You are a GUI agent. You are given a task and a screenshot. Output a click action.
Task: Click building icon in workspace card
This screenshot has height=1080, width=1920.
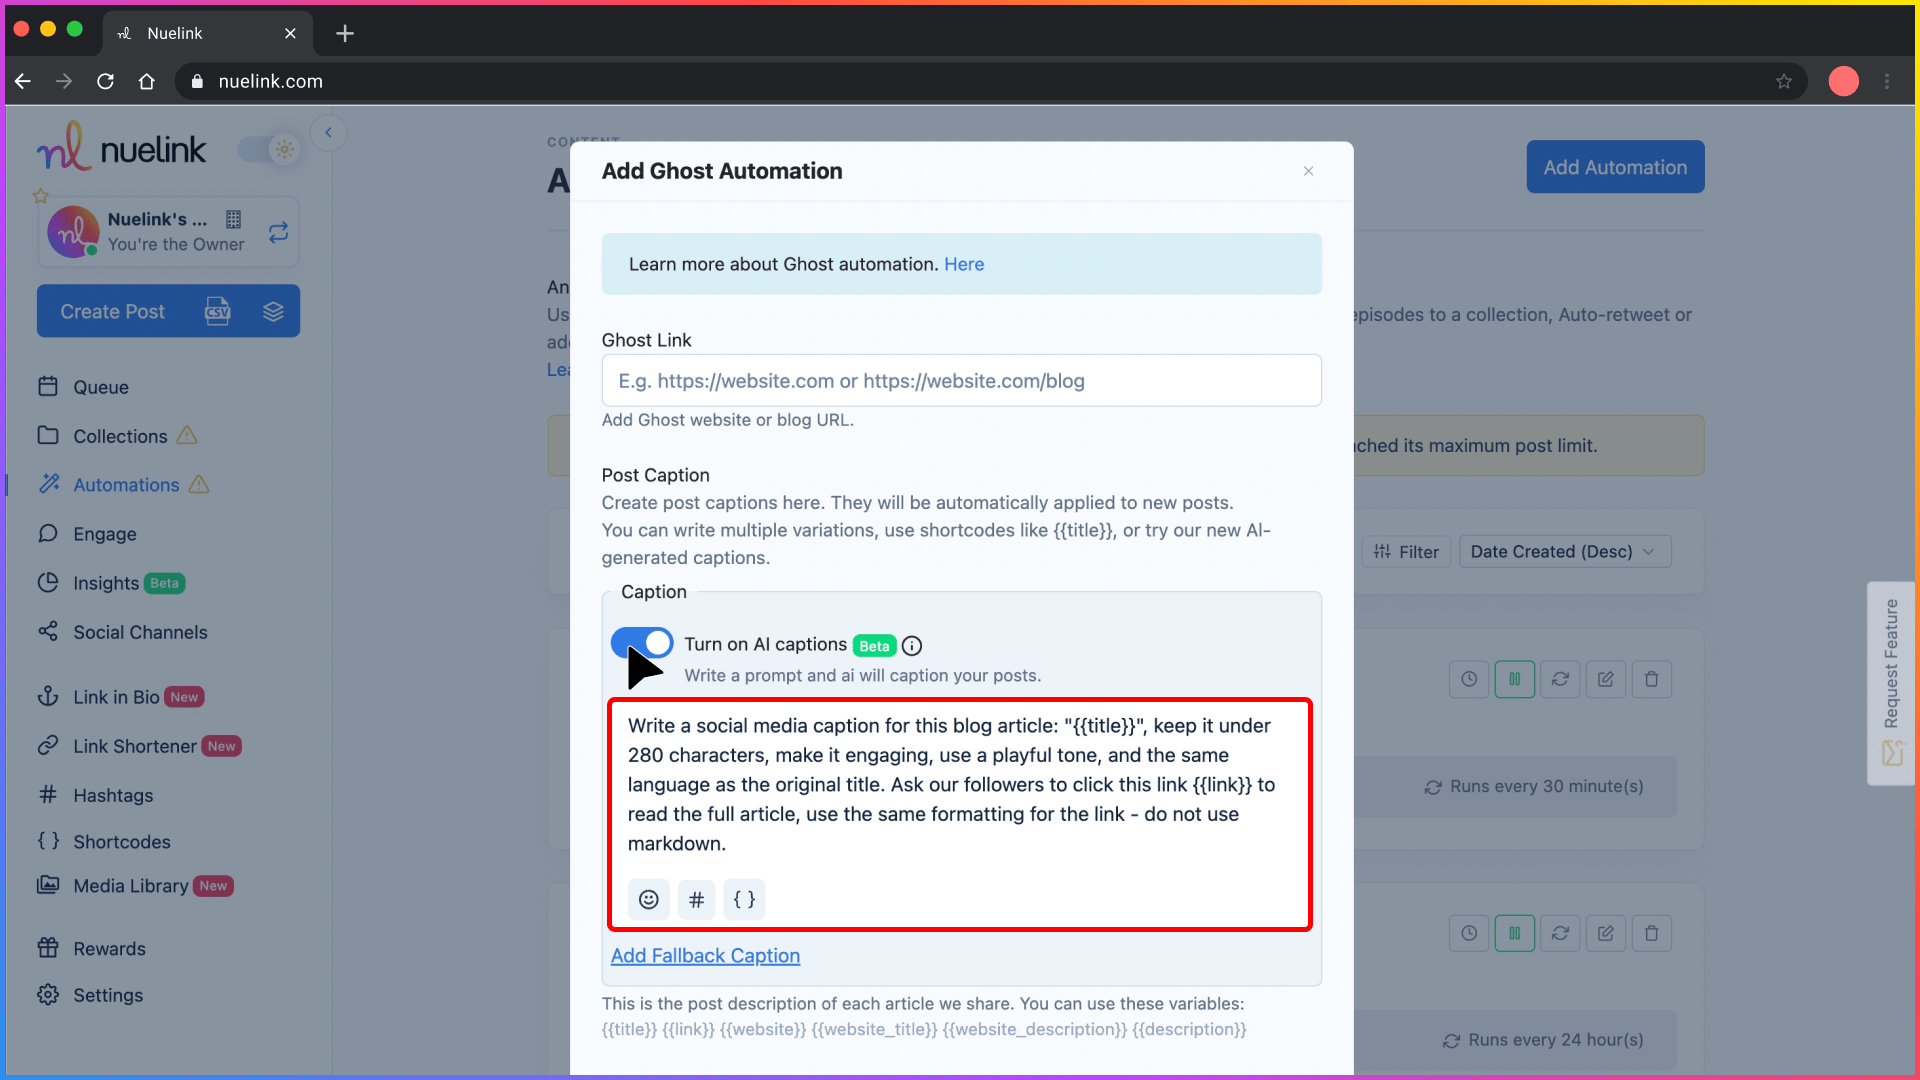[233, 219]
